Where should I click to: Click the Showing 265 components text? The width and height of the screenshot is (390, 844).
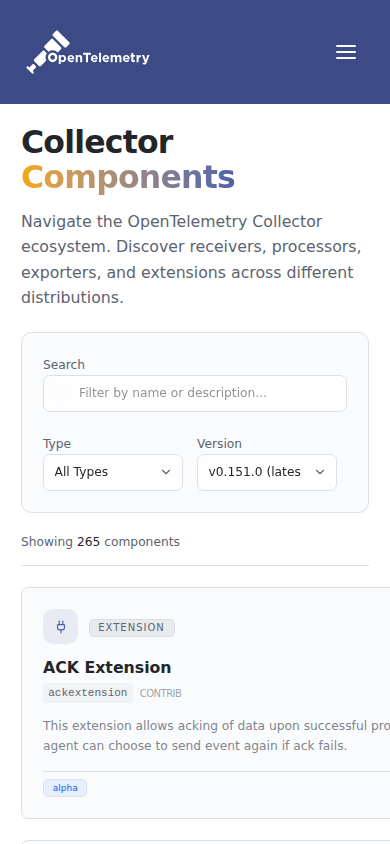(101, 542)
